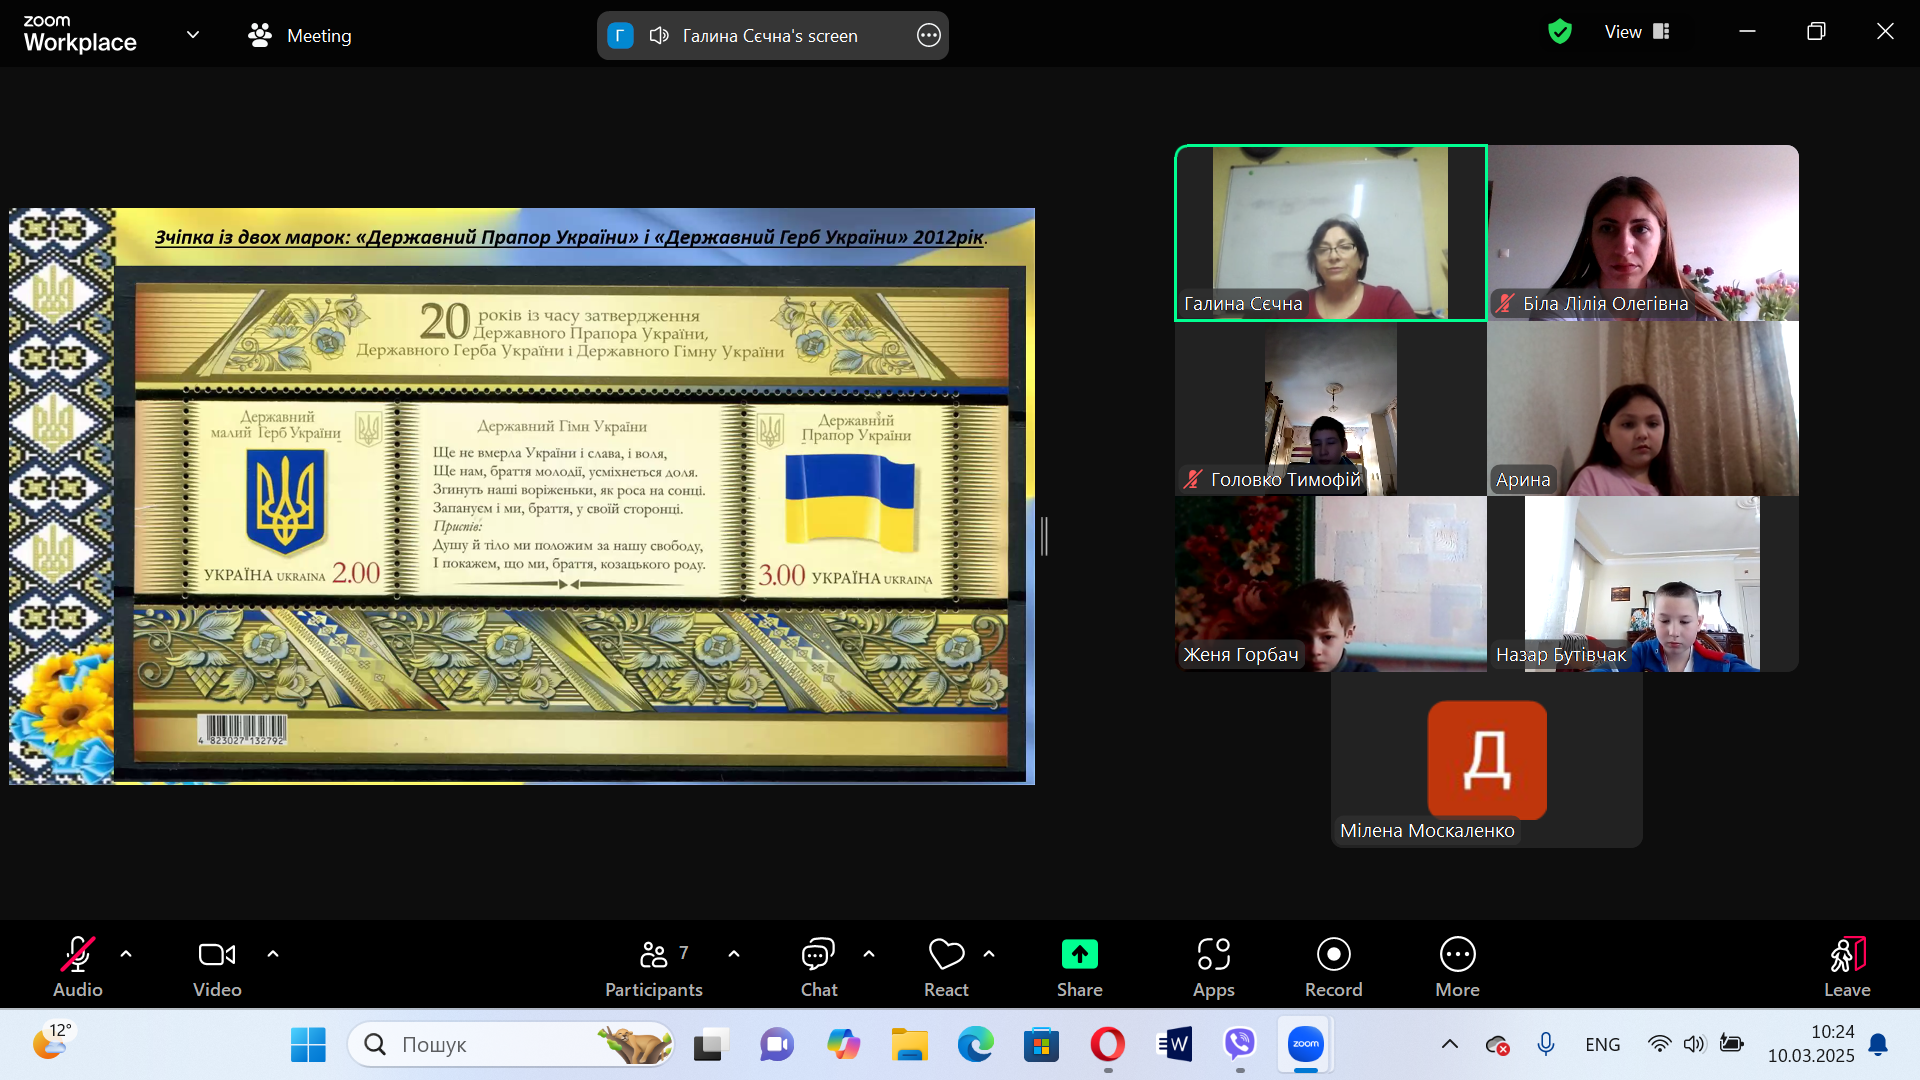
Task: Open the Chat panel
Action: [x=819, y=966]
